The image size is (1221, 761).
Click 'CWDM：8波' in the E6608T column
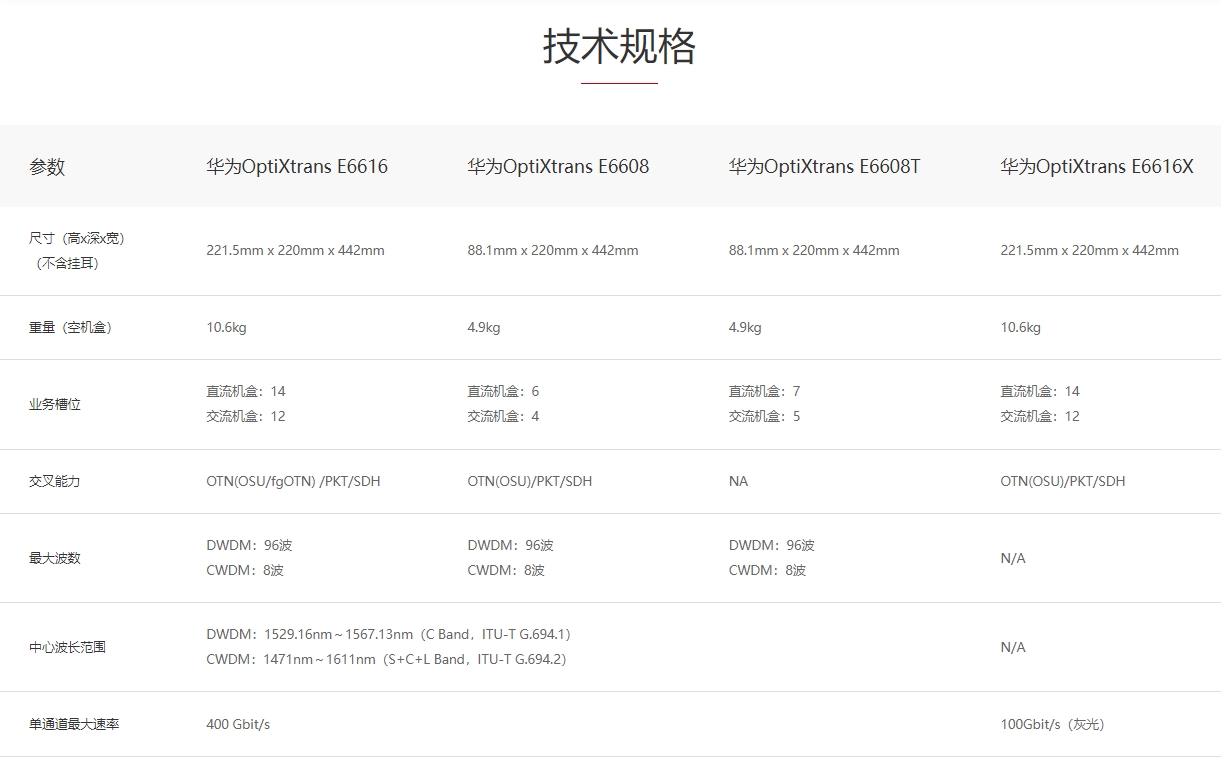coord(768,571)
